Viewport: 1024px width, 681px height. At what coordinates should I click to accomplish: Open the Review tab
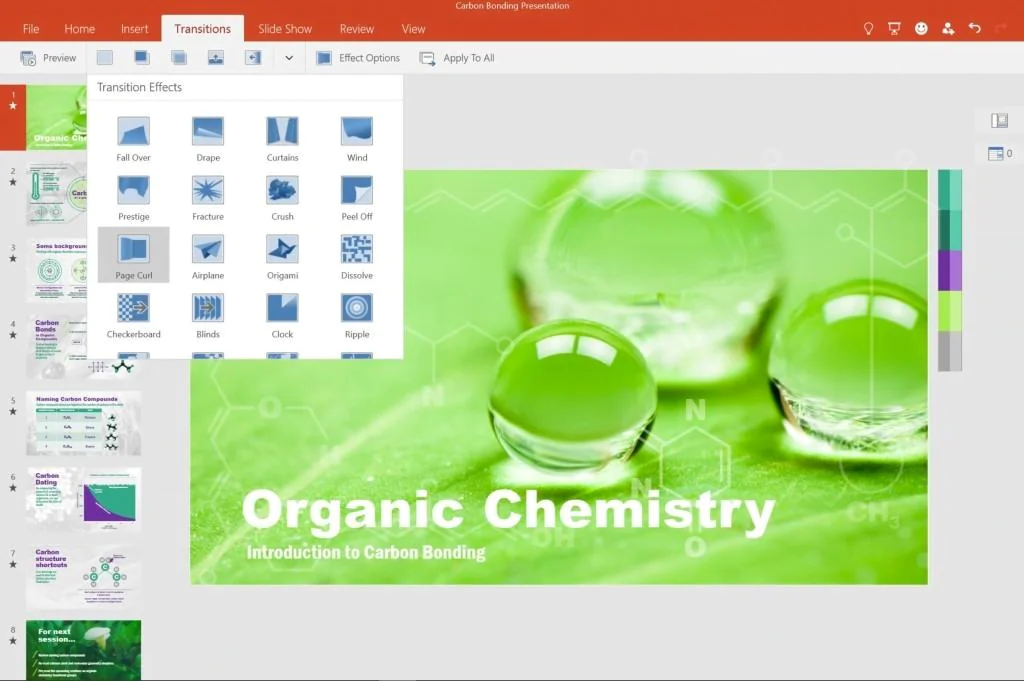356,29
